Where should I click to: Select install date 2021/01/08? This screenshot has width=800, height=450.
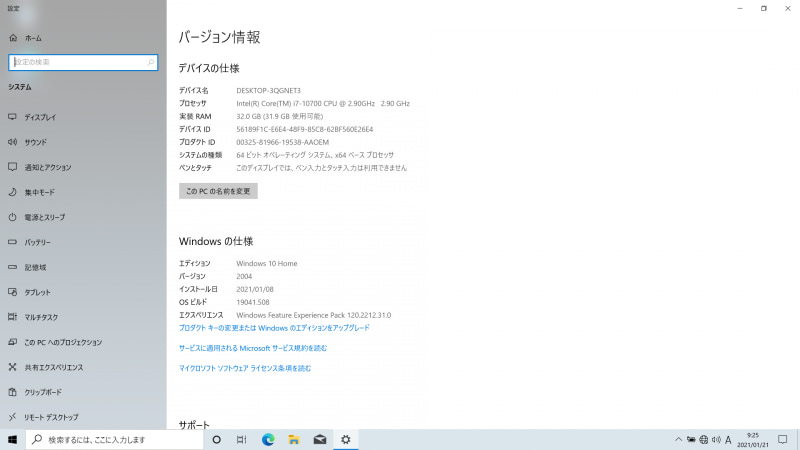click(x=255, y=289)
